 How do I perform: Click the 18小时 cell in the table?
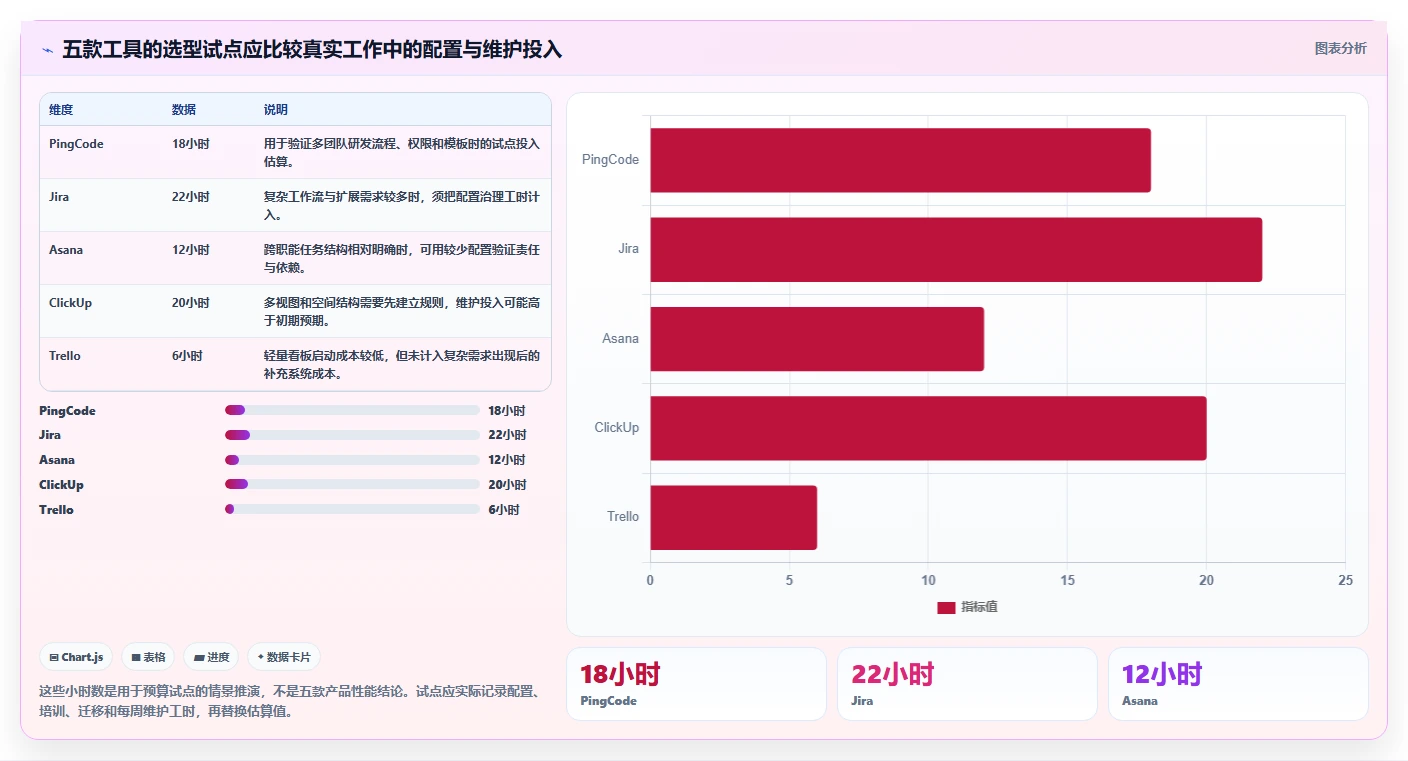coord(190,144)
